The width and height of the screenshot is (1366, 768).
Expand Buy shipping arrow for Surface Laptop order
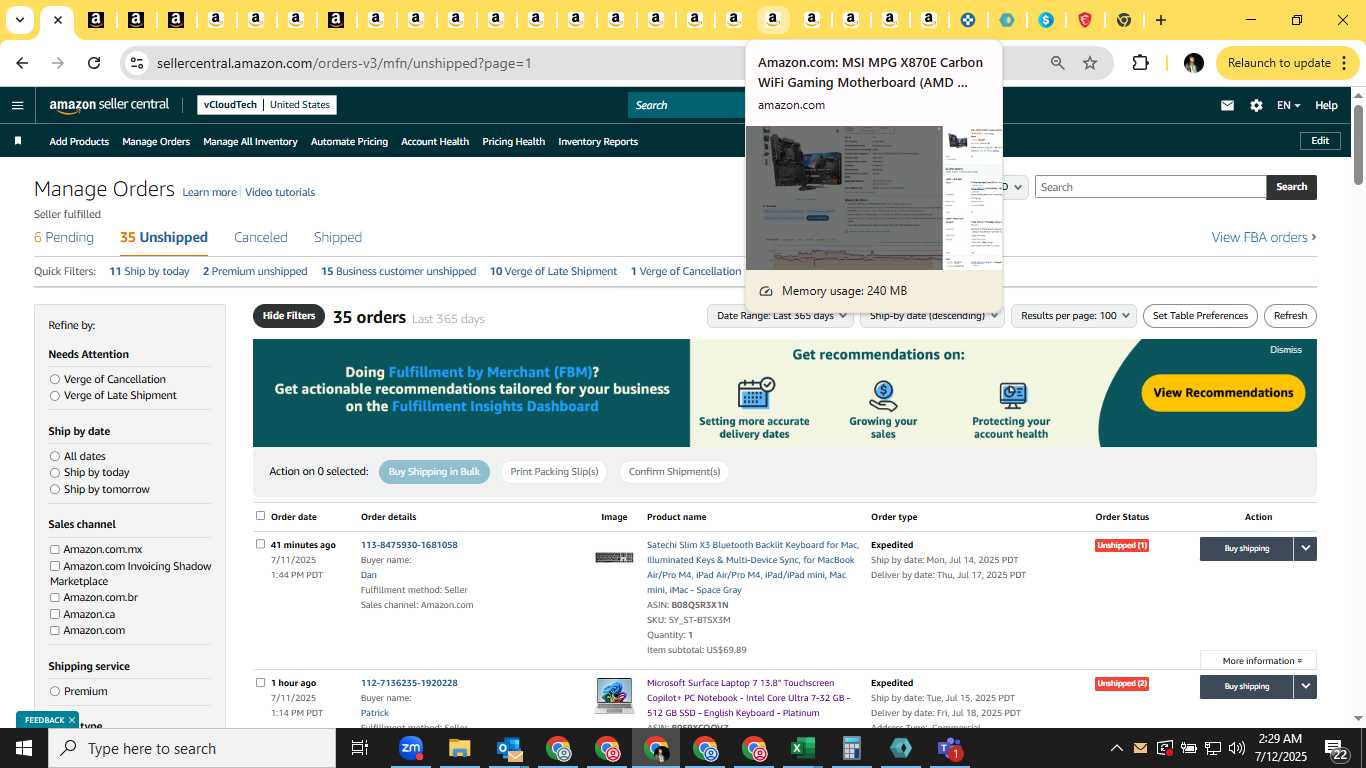click(1305, 686)
